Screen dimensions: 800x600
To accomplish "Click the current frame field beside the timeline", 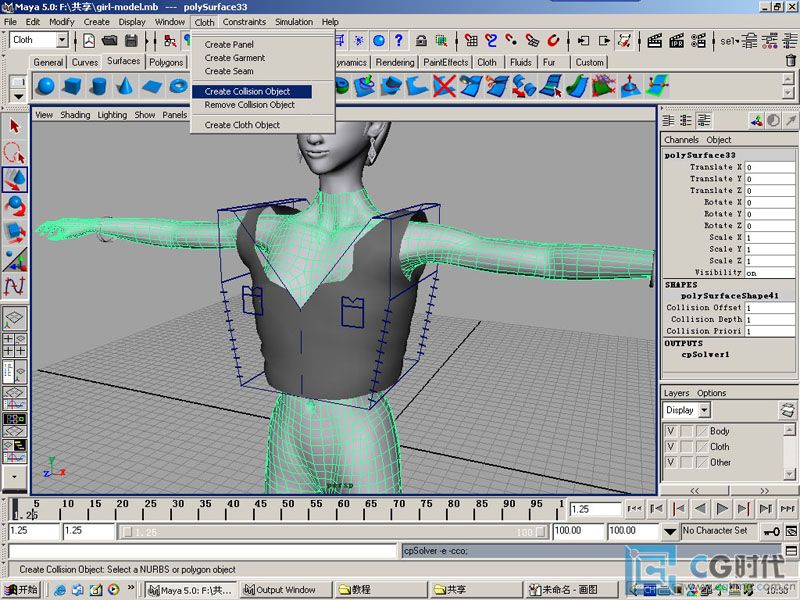I will click(x=595, y=509).
